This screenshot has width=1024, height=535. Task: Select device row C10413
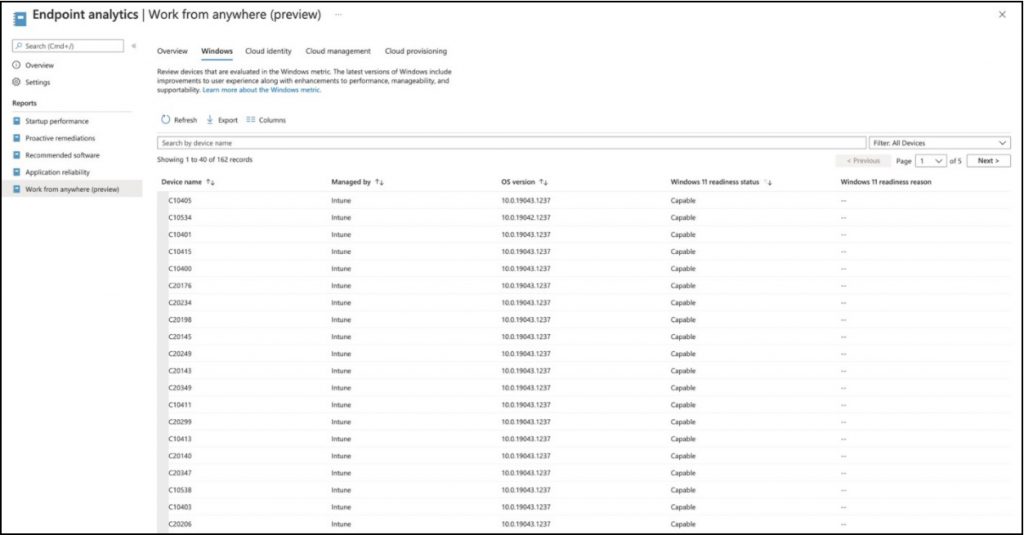click(x=583, y=438)
